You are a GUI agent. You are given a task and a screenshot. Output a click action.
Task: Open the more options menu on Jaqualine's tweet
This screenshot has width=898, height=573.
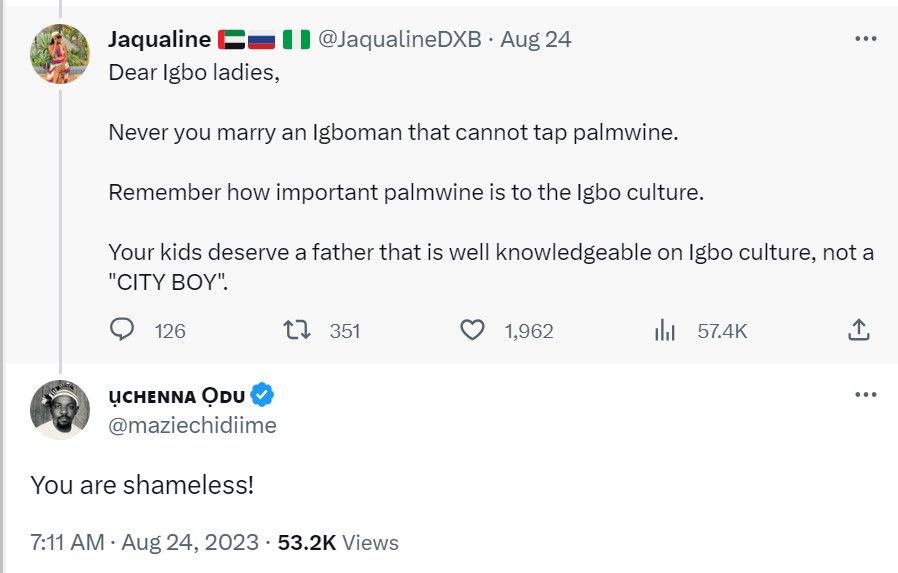tap(865, 39)
